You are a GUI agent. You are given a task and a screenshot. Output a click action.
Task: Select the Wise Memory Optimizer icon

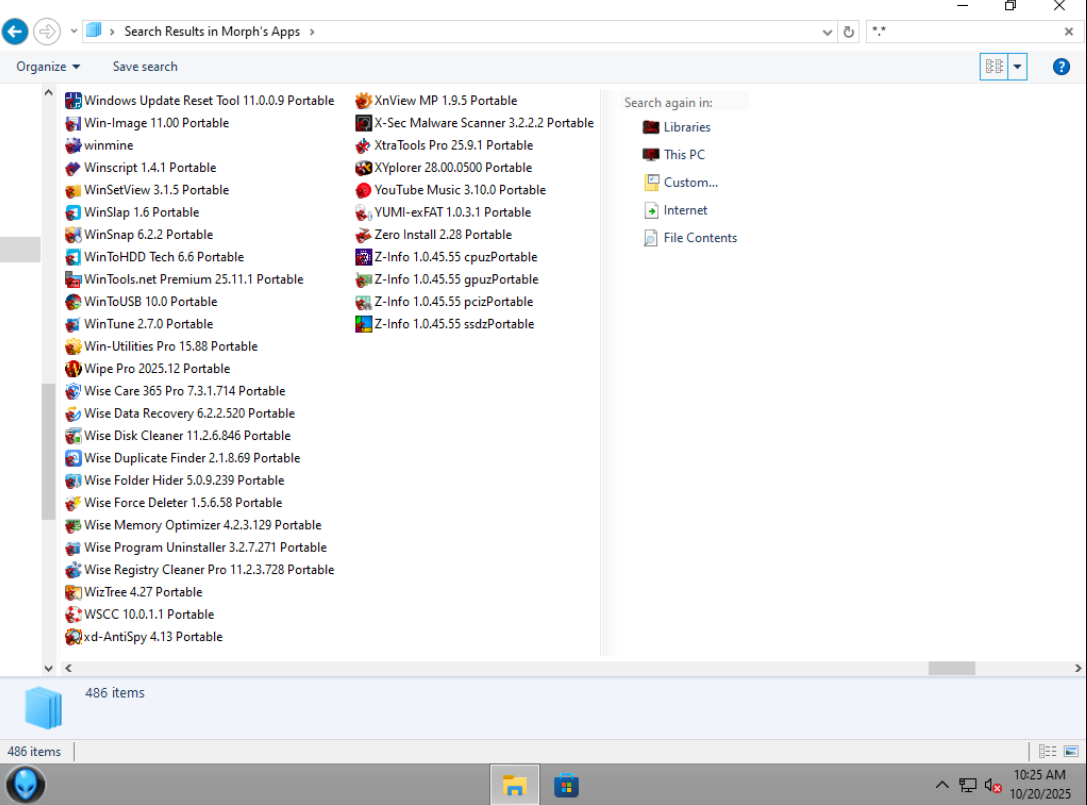(73, 525)
